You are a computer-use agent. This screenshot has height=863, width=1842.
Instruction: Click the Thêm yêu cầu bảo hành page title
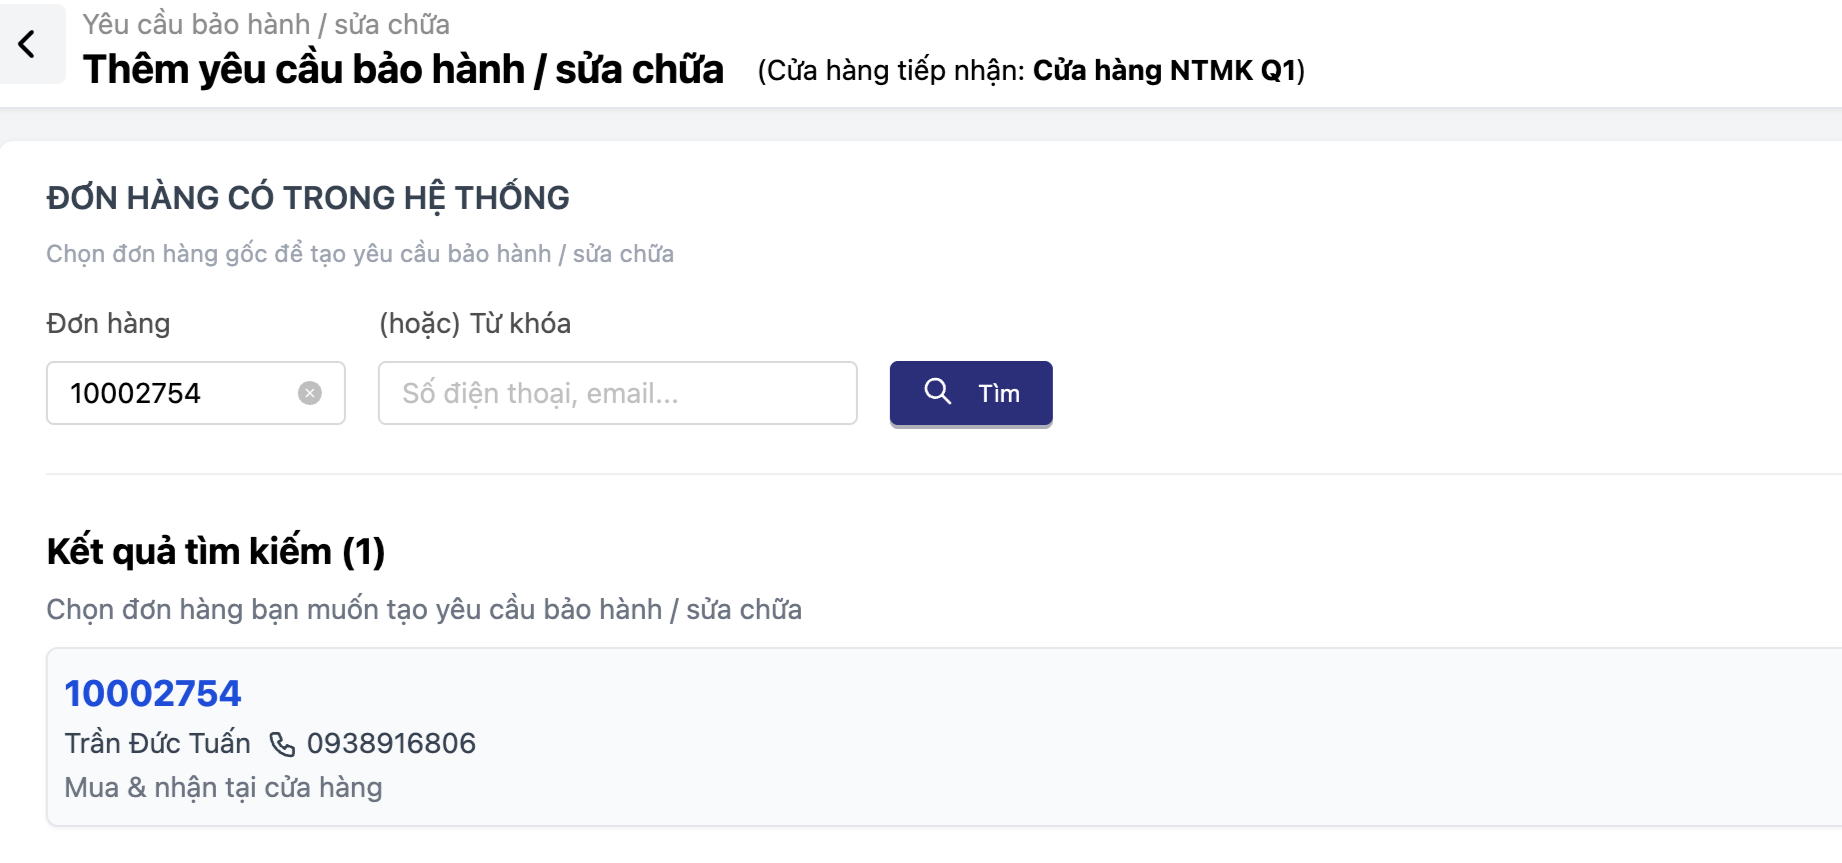(403, 70)
